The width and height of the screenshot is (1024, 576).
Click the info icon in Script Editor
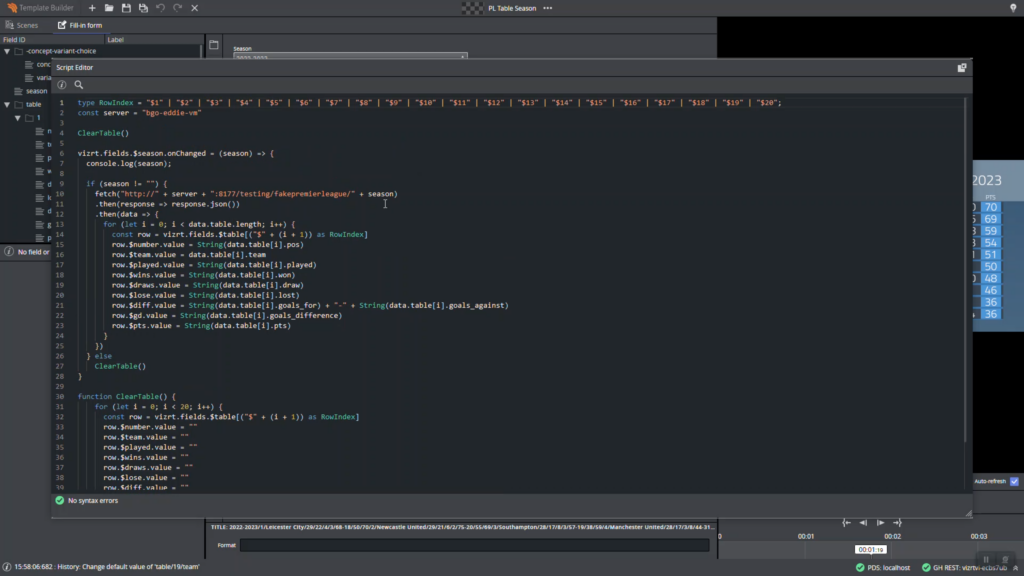(x=62, y=85)
